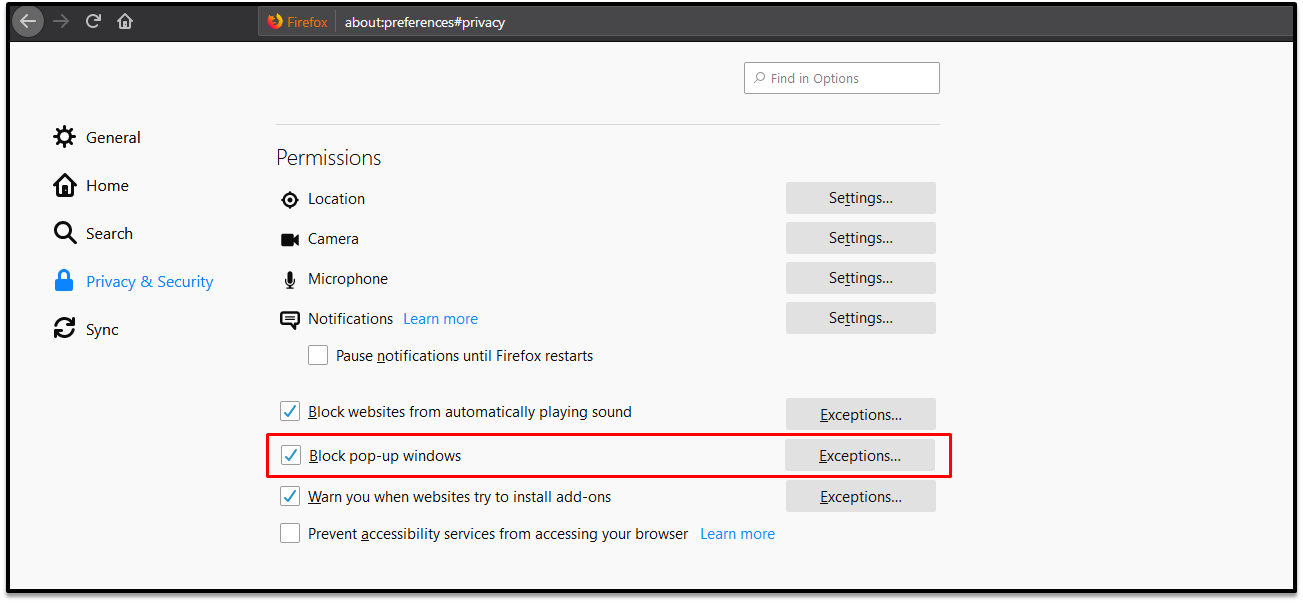Image resolution: width=1303 pixels, height=603 pixels.
Task: Open Camera permission Settings button
Action: tap(860, 238)
